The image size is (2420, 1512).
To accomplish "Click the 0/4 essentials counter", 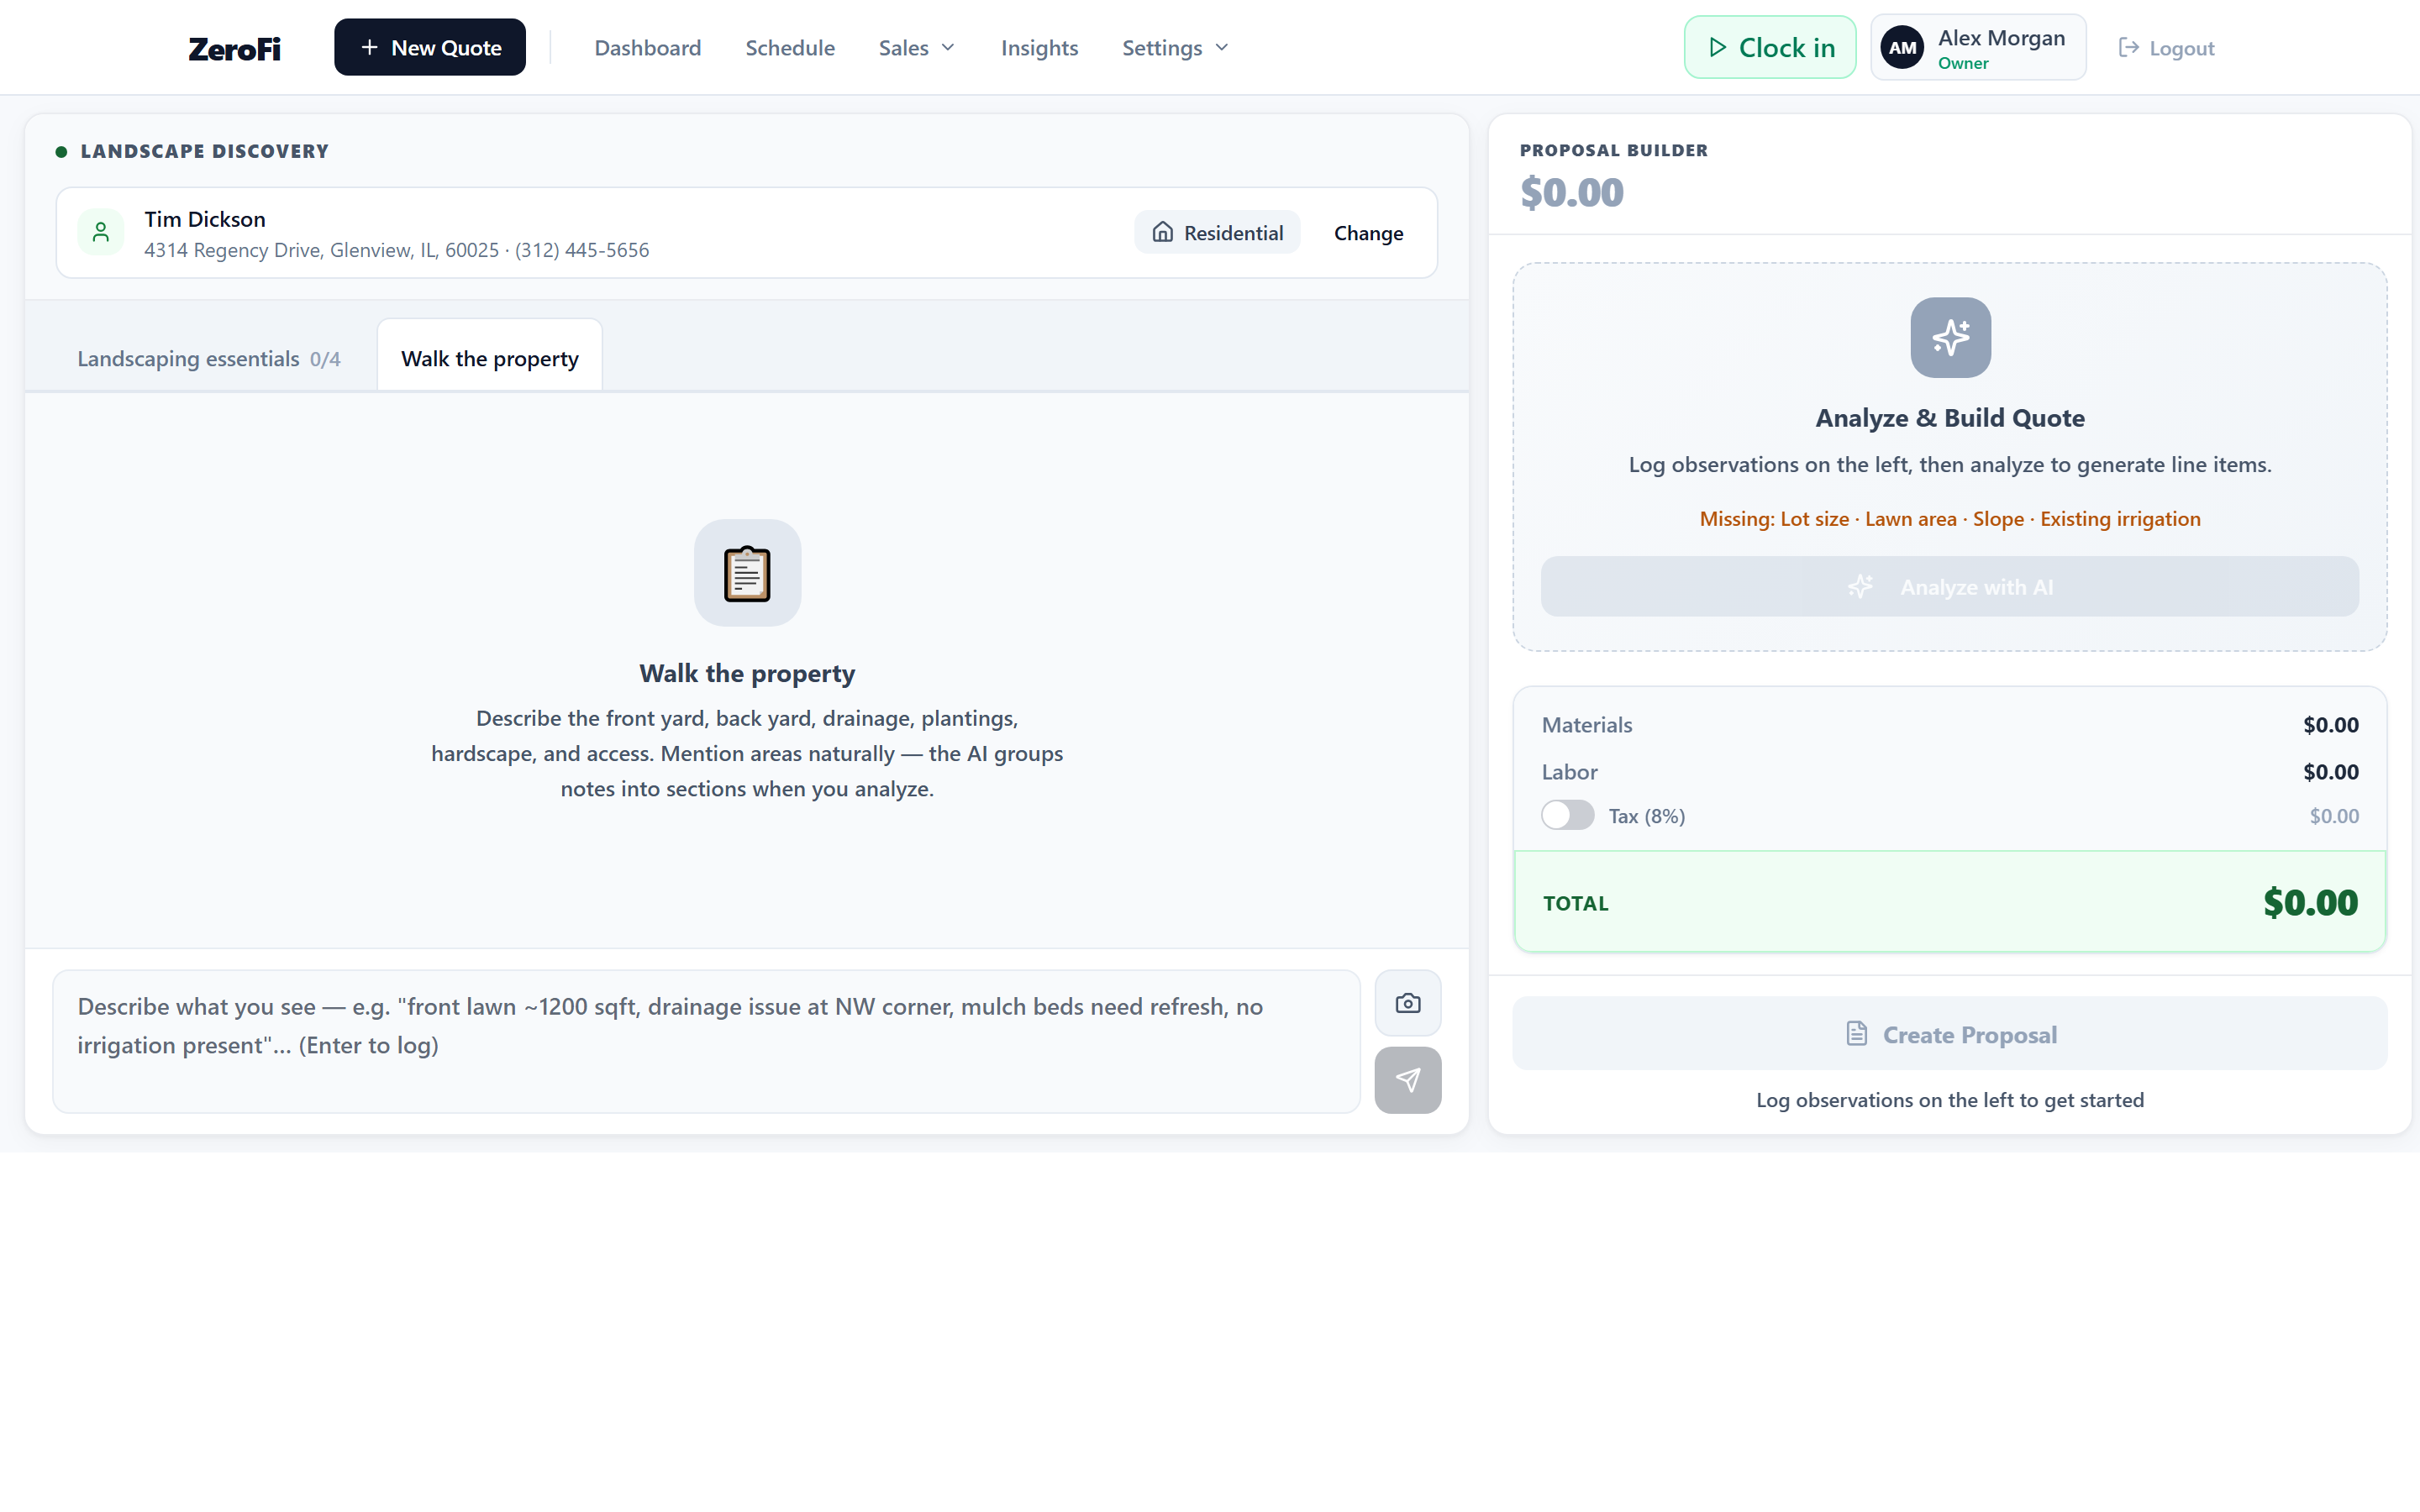I will [324, 358].
